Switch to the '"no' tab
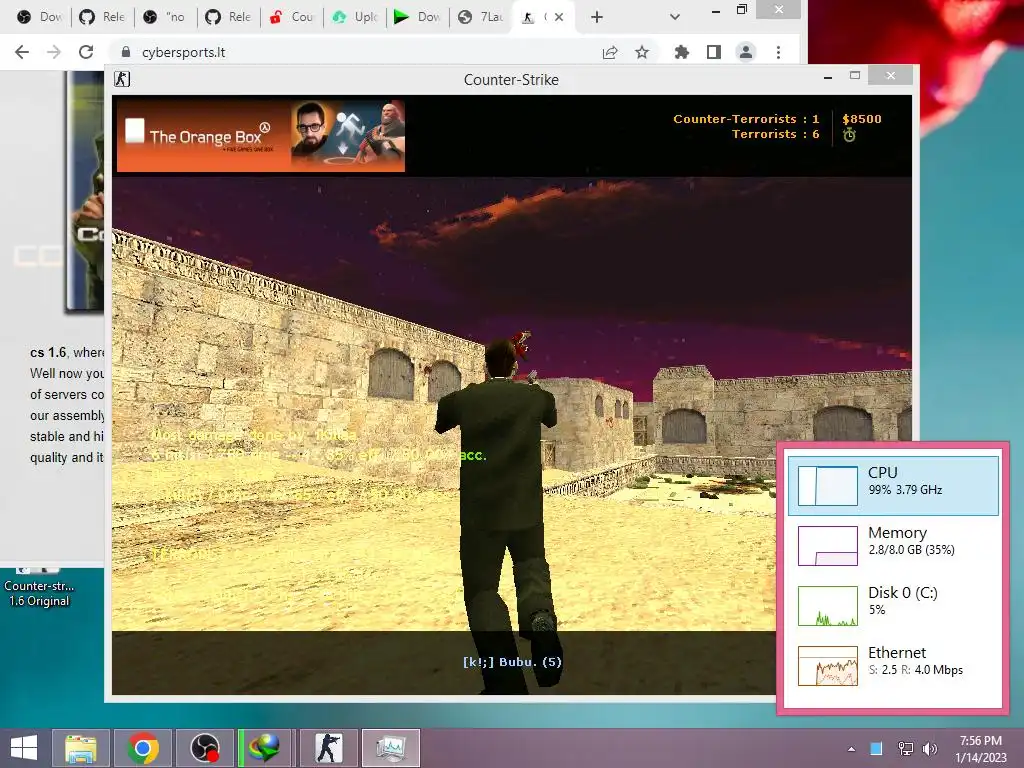This screenshot has width=1024, height=768. (165, 17)
